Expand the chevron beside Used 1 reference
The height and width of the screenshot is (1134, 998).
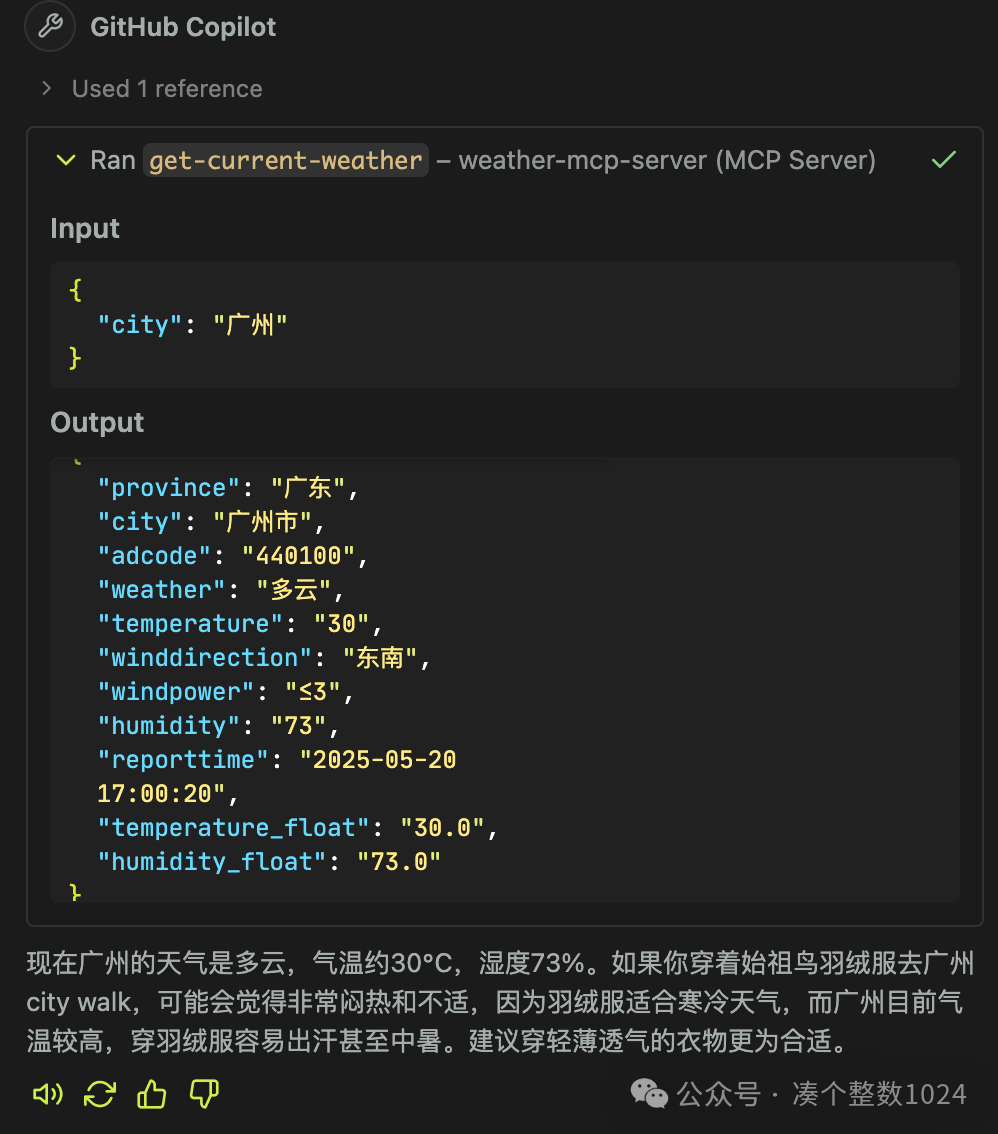46,89
